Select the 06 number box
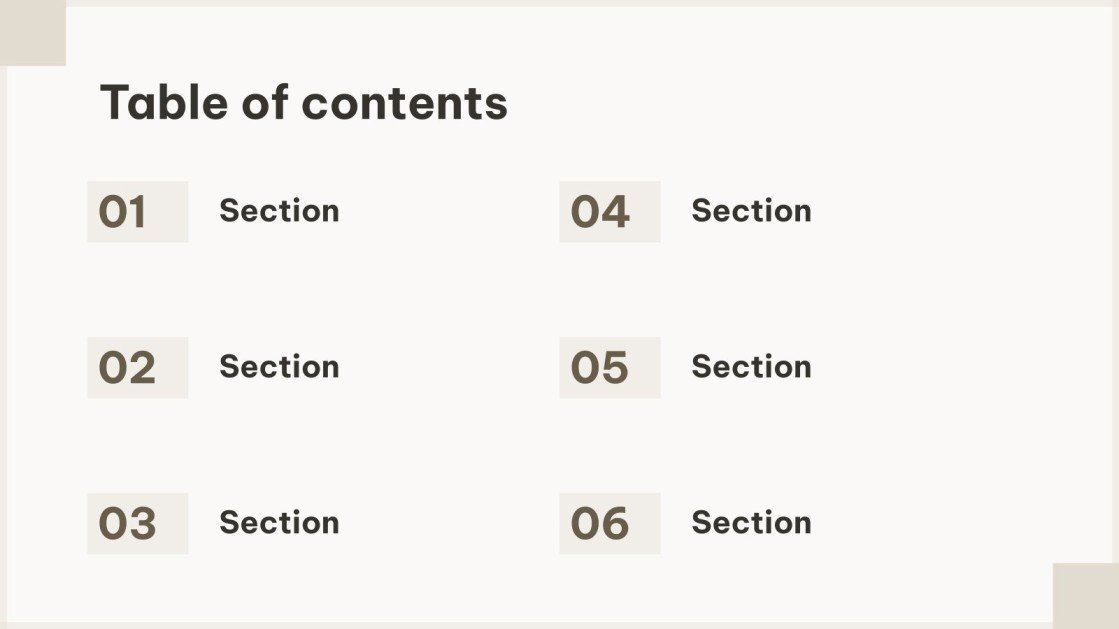1119x629 pixels. [609, 523]
